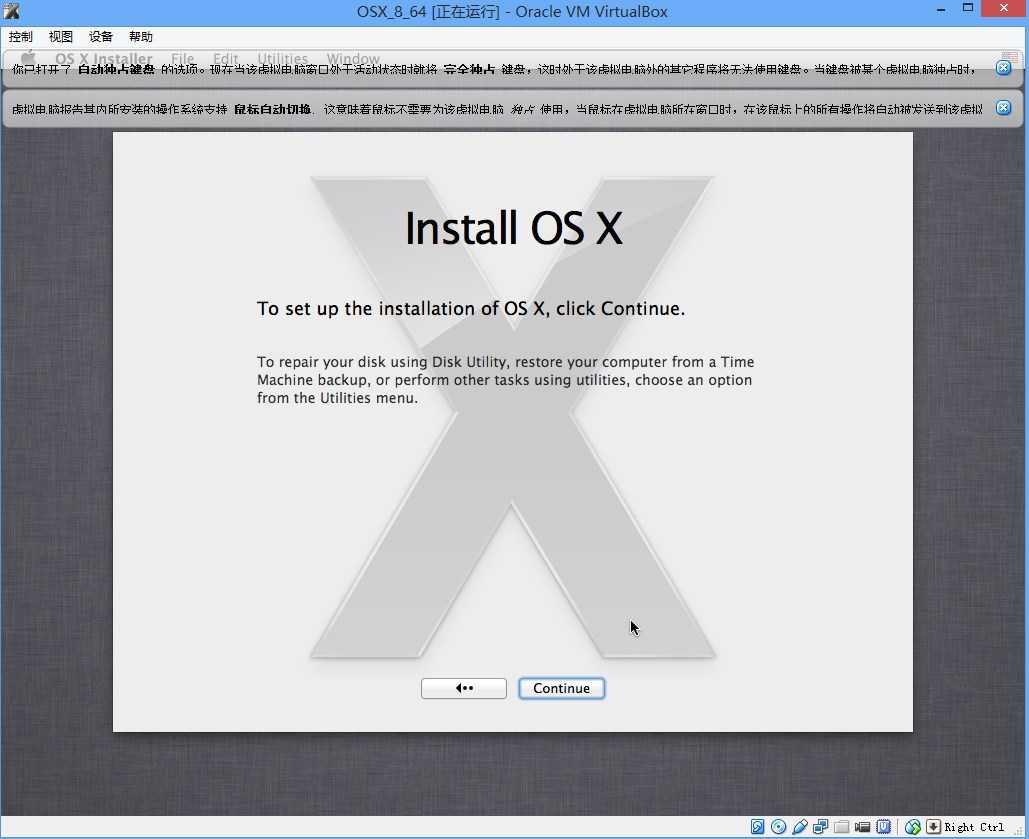Open the 帮助 menu
This screenshot has height=839, width=1029.
tap(140, 37)
